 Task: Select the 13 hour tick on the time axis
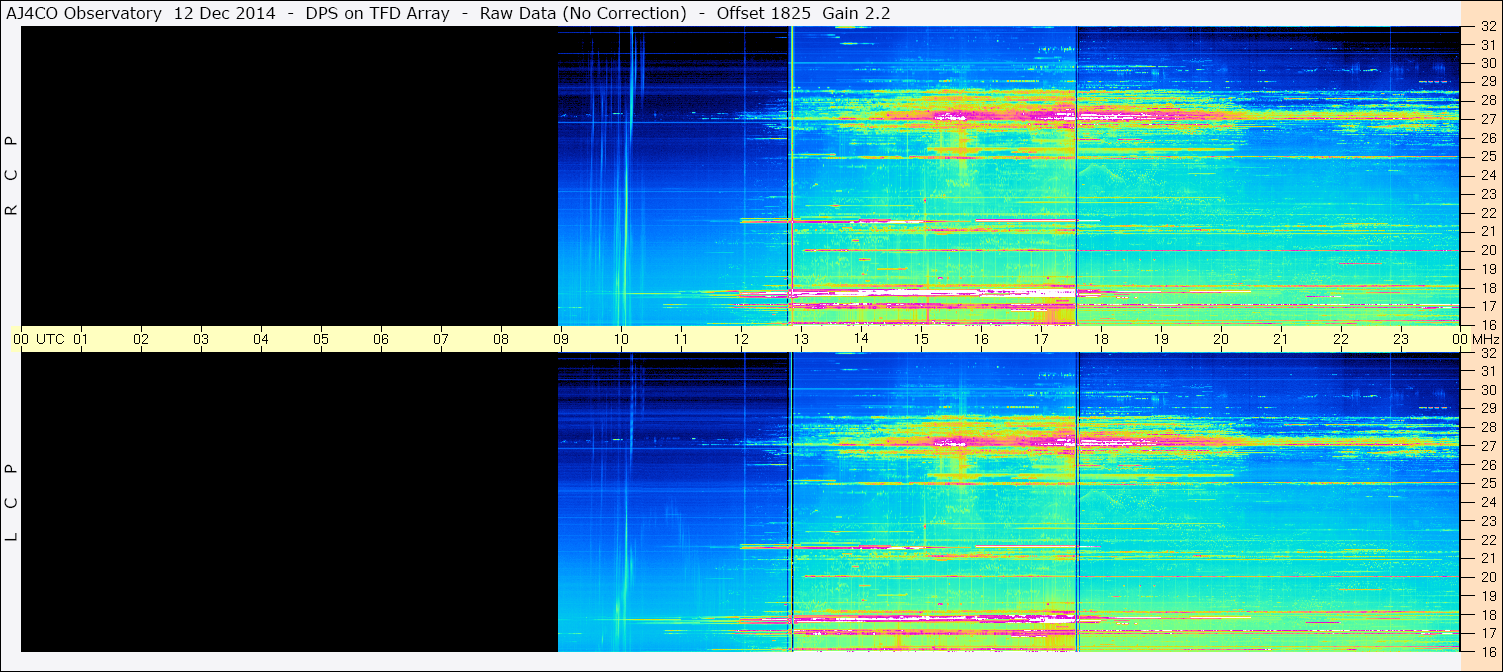click(801, 339)
